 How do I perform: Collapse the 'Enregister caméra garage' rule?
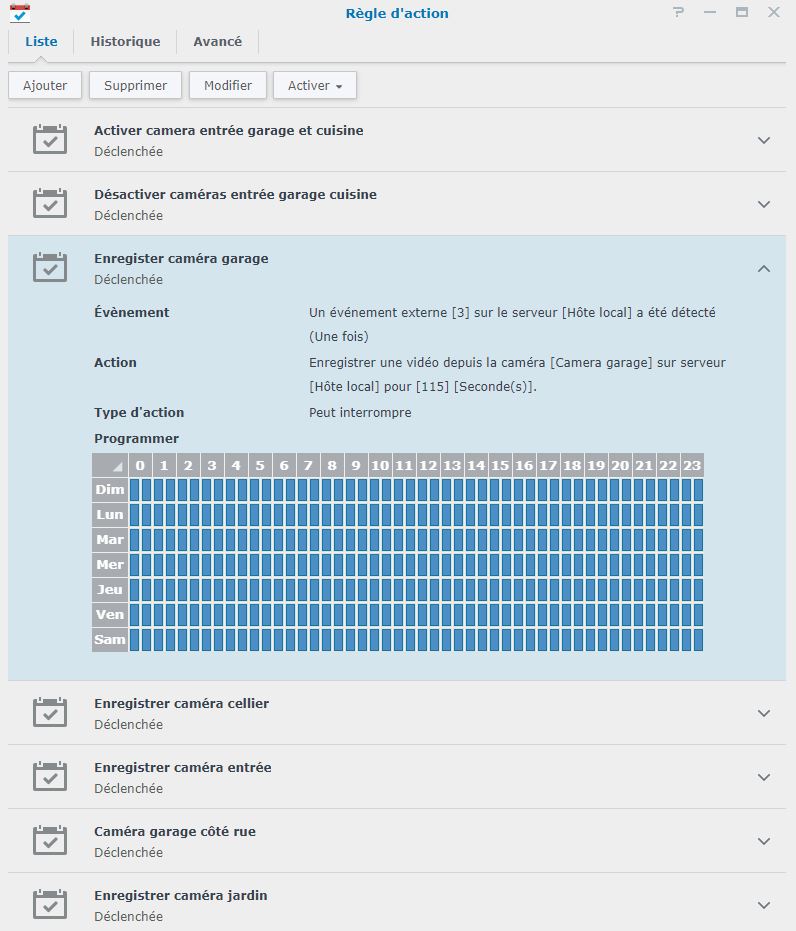[764, 268]
